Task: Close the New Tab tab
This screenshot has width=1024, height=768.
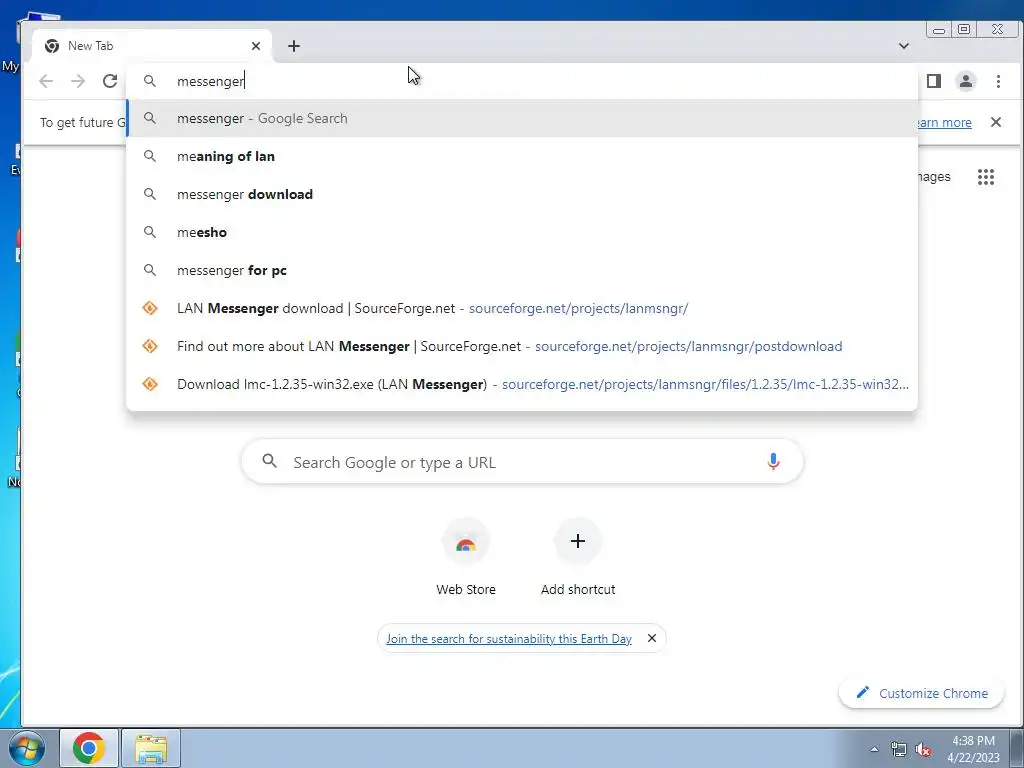Action: (x=256, y=46)
